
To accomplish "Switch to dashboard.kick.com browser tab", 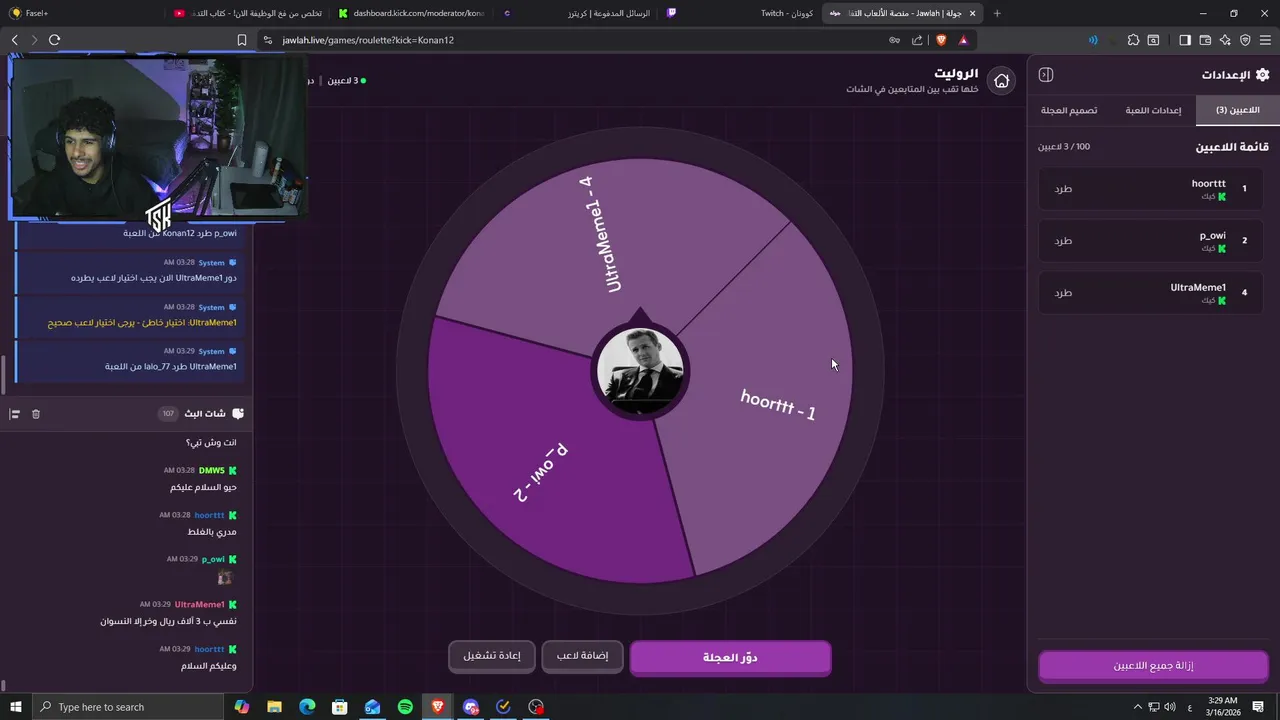I will click(x=413, y=13).
